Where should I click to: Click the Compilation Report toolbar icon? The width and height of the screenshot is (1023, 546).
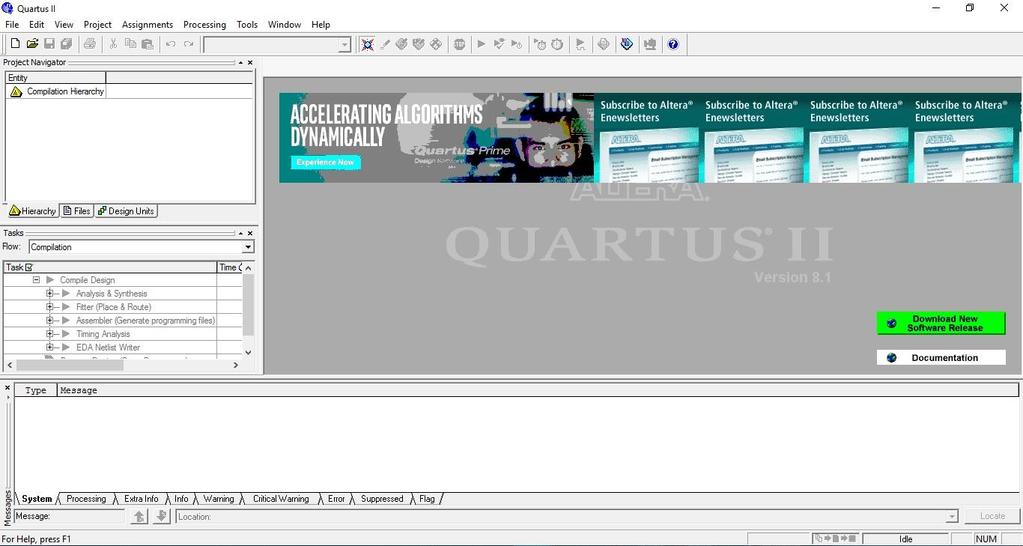pos(603,44)
